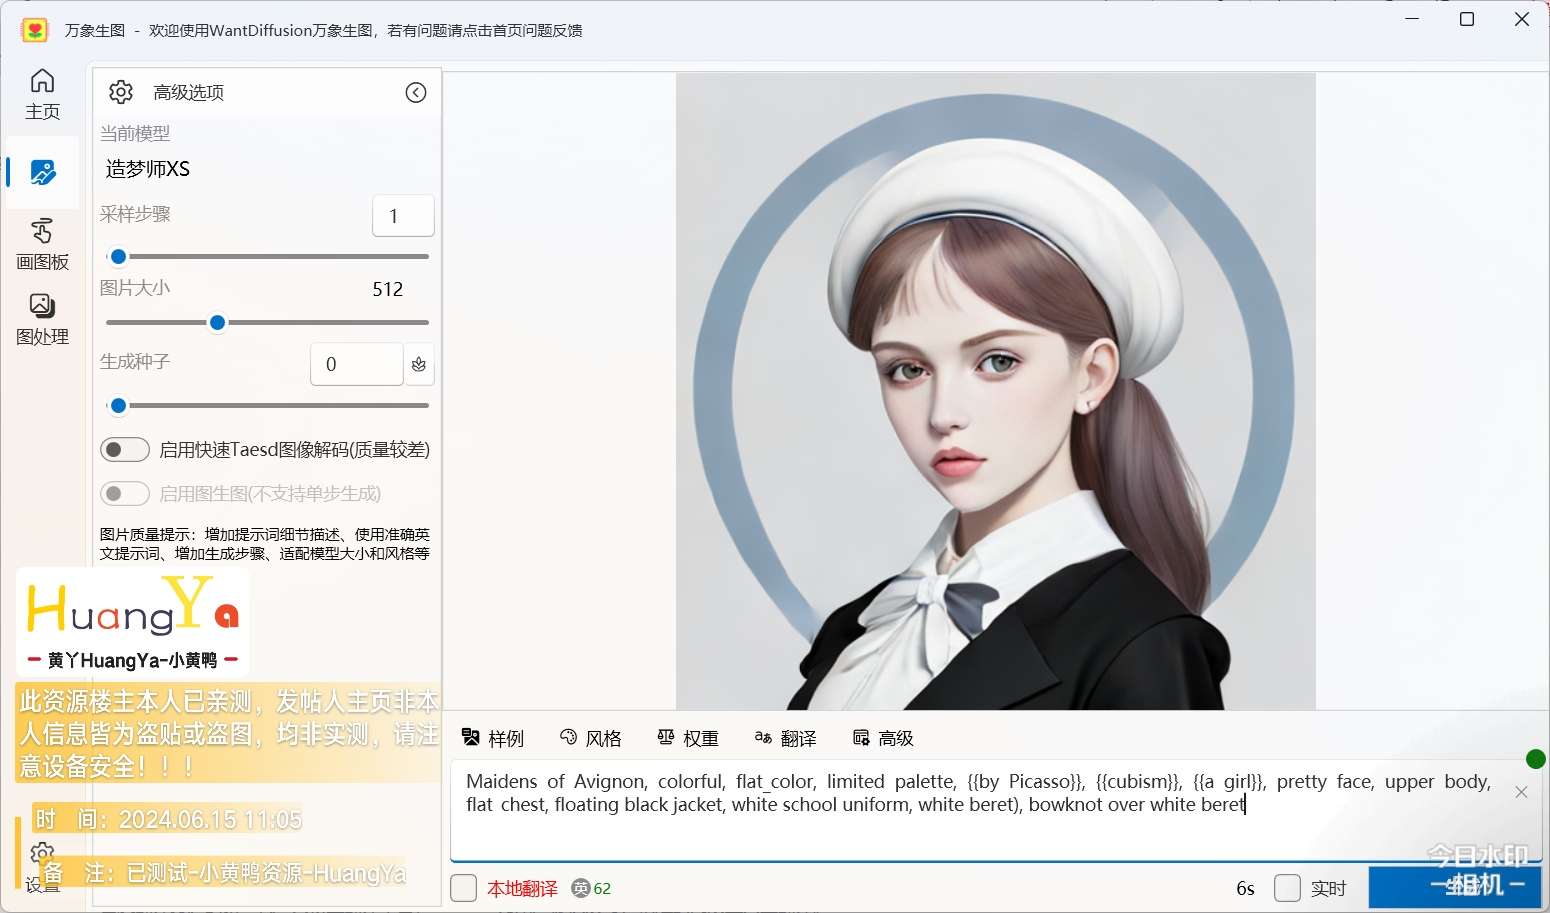Tick the 实时 real-time checkbox
The width and height of the screenshot is (1550, 913).
1288,888
